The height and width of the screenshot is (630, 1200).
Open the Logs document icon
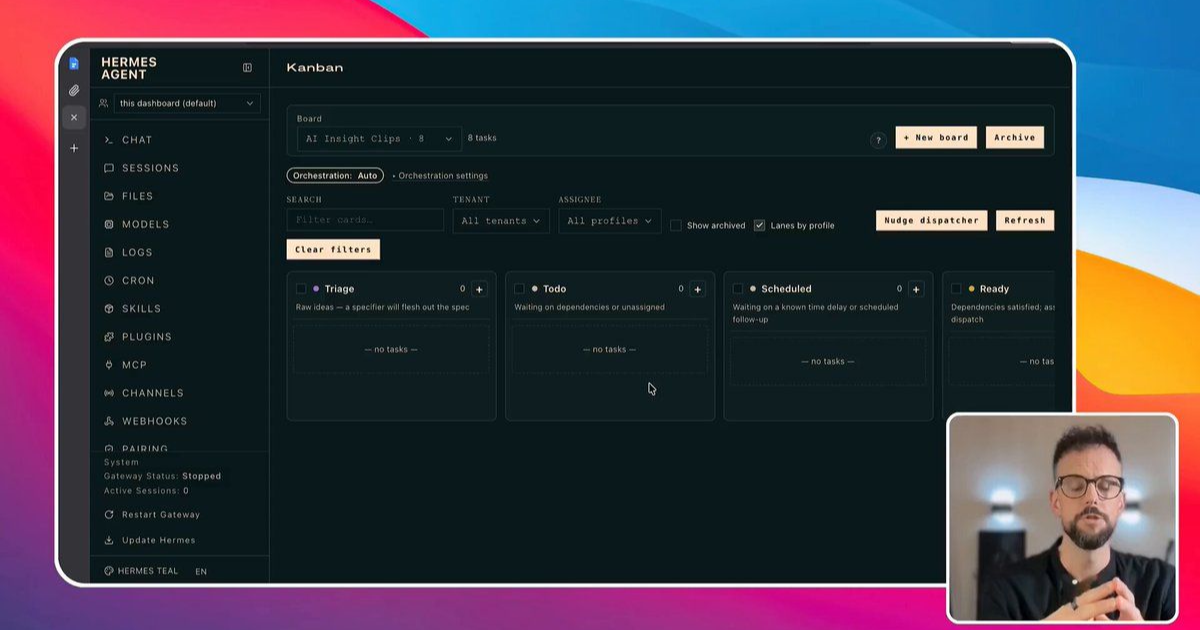109,252
